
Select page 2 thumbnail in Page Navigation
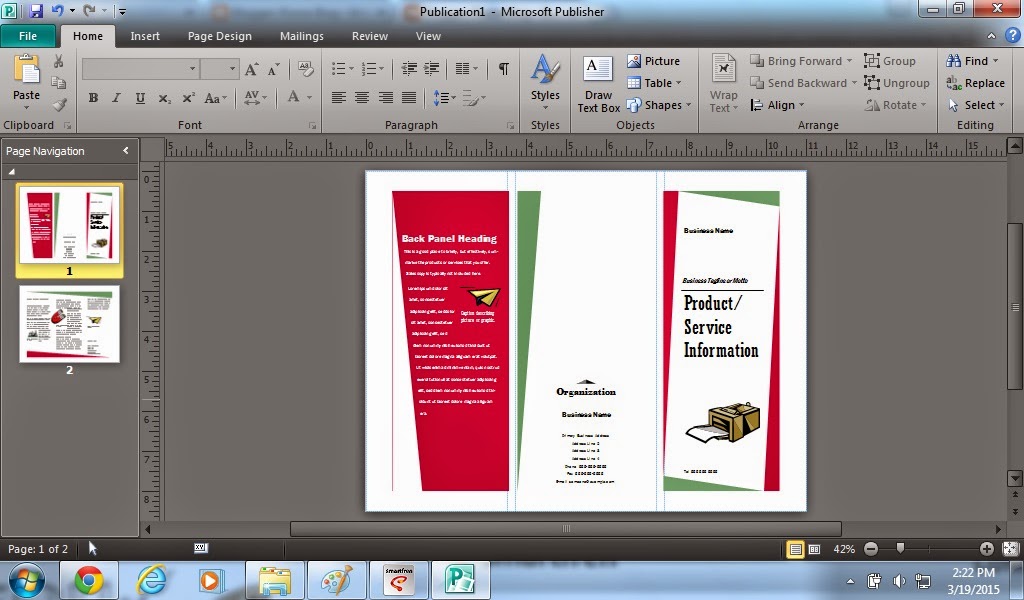[x=69, y=324]
